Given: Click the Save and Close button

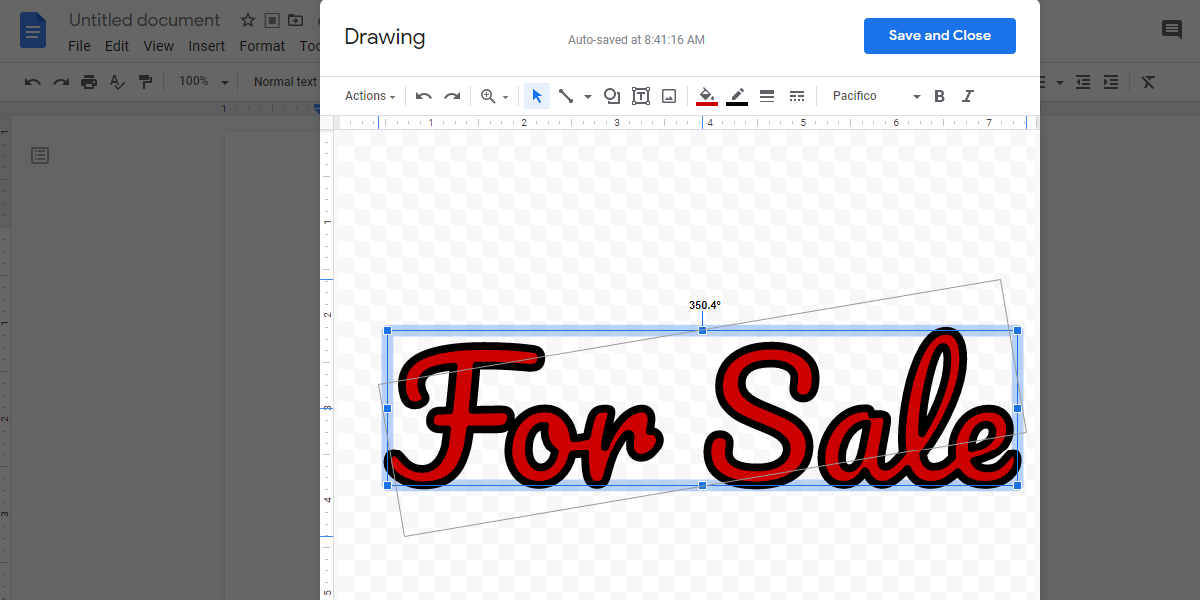Looking at the screenshot, I should pyautogui.click(x=939, y=35).
